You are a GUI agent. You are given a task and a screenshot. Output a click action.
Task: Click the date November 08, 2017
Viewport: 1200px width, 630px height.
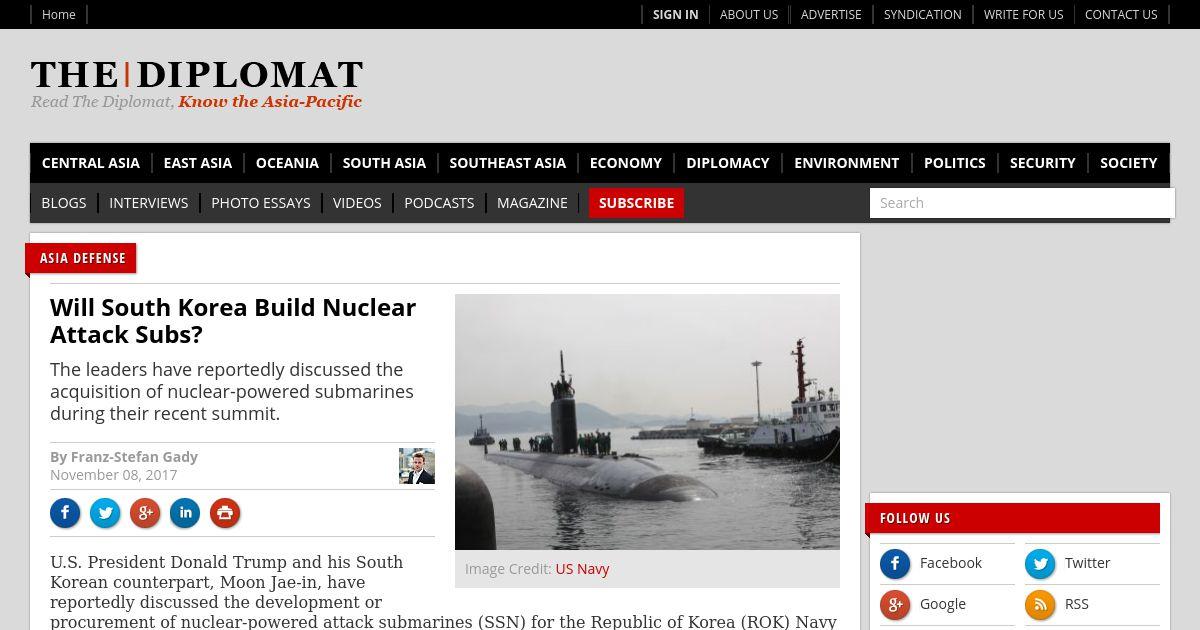point(114,475)
